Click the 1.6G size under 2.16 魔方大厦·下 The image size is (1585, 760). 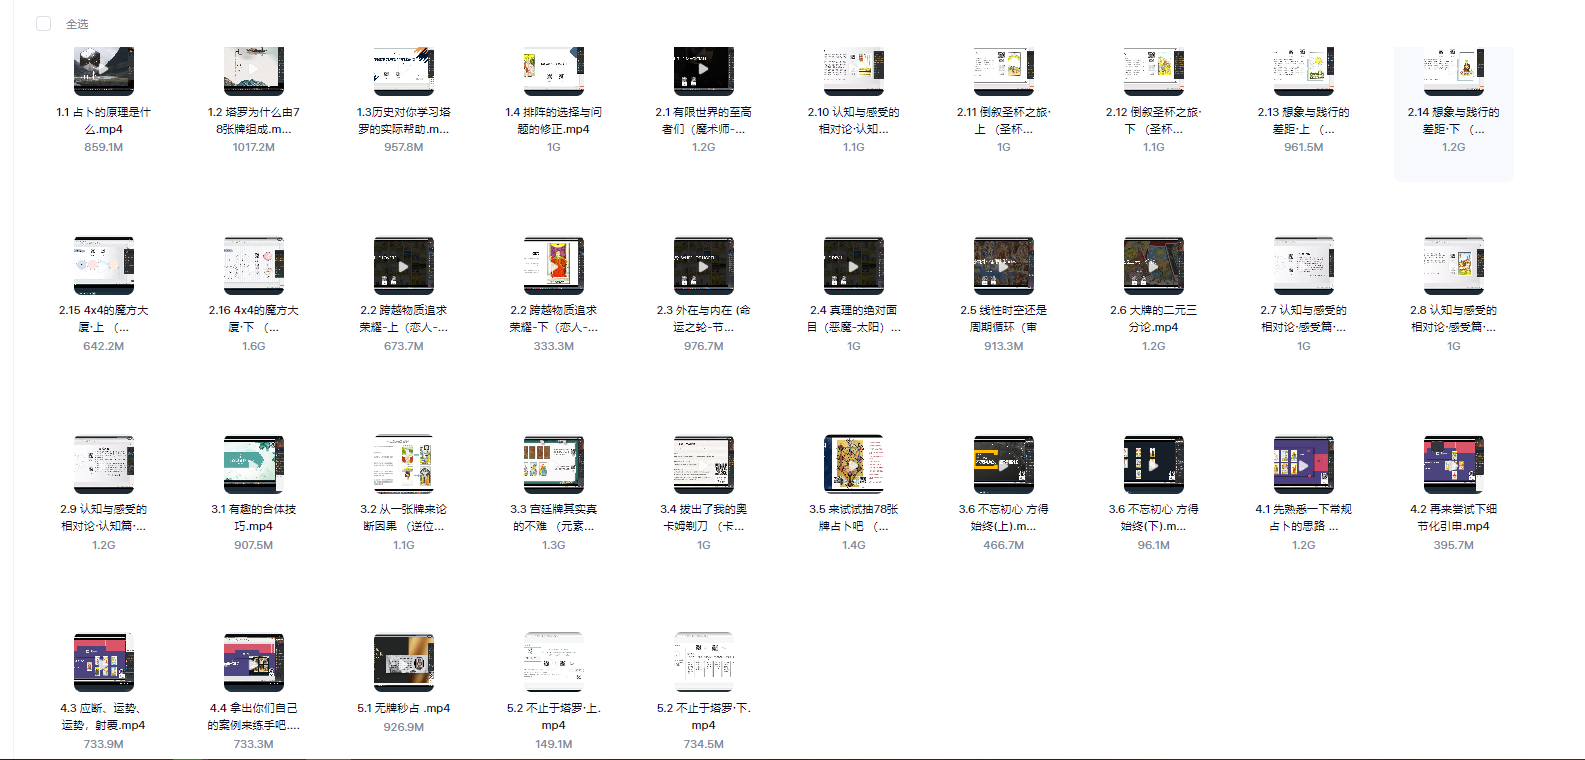[254, 346]
